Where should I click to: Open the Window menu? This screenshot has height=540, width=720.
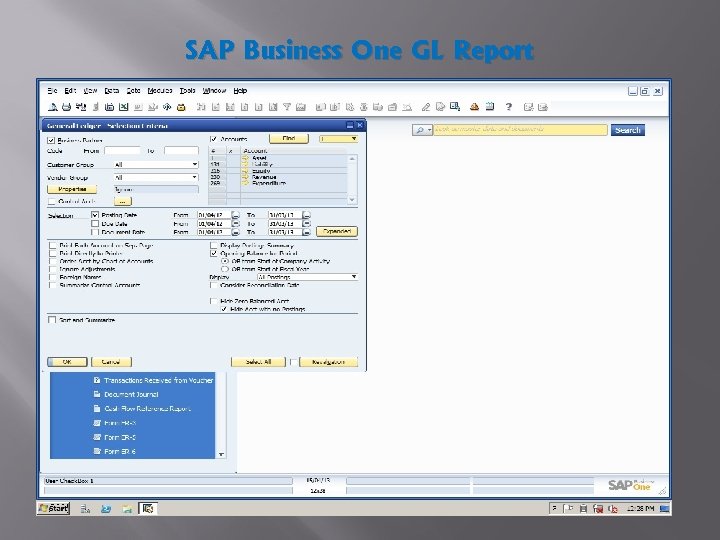pos(214,90)
